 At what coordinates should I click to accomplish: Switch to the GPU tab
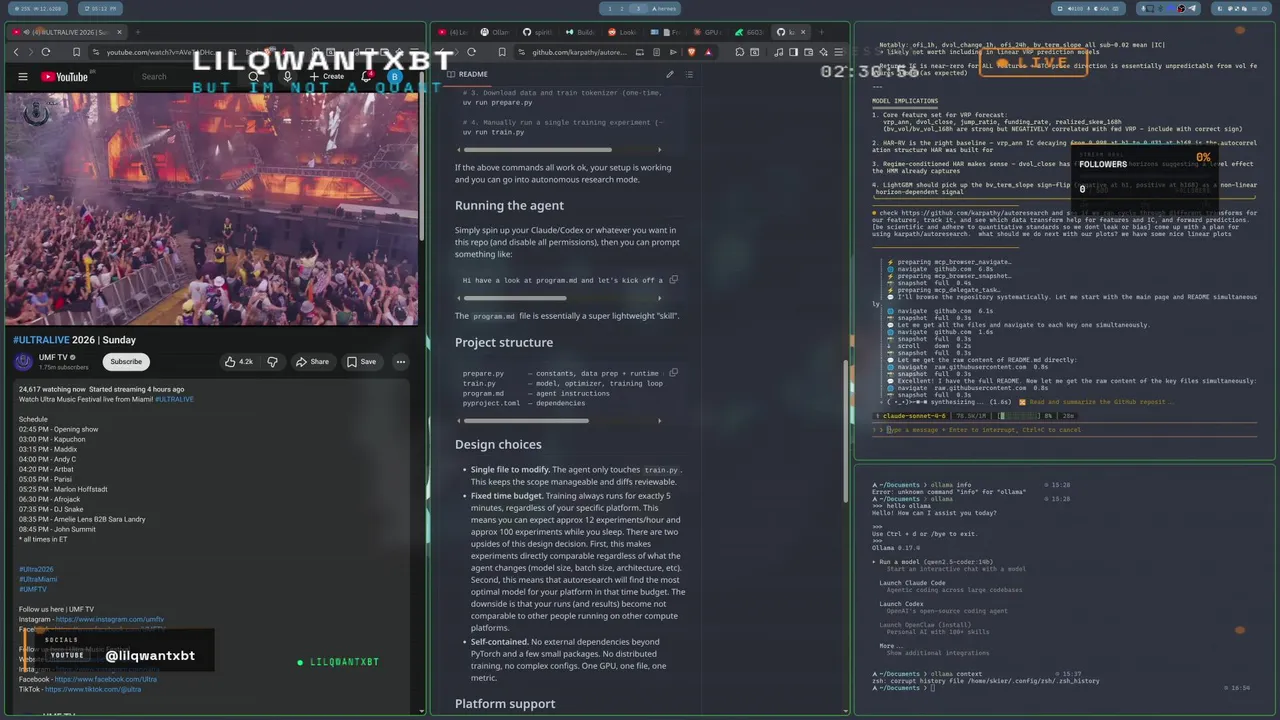pos(707,32)
